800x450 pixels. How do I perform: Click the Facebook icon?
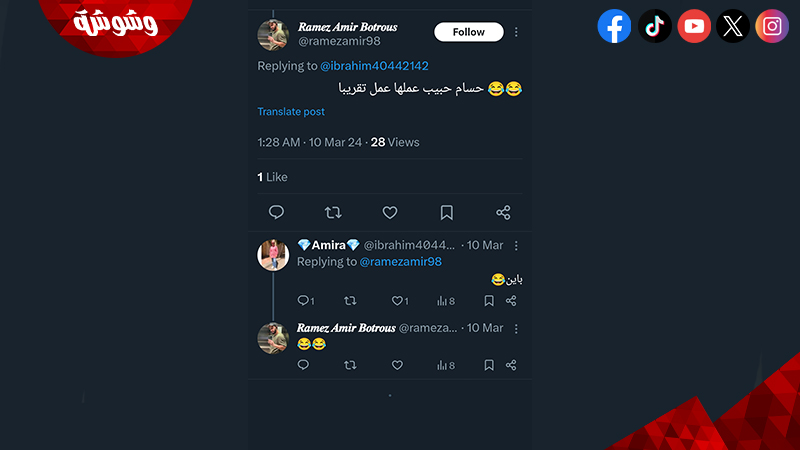pos(614,26)
